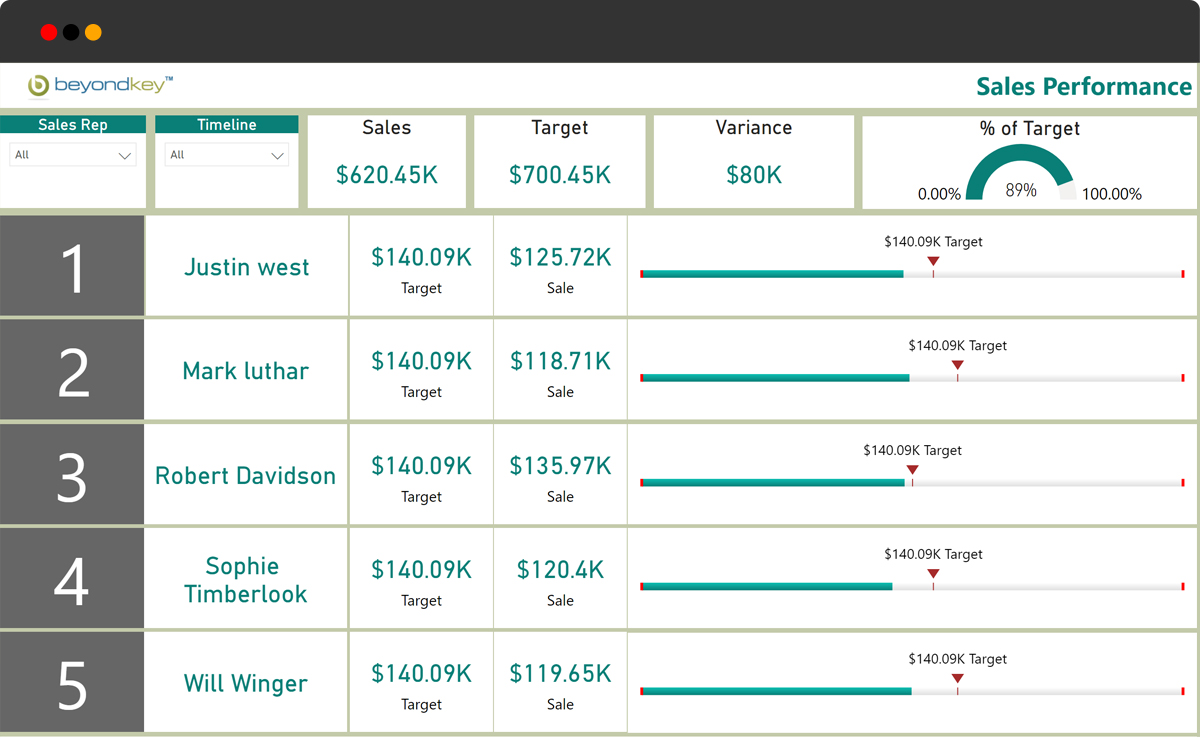The image size is (1200, 740).
Task: Click Will Winger's green progress bar
Action: pyautogui.click(x=775, y=691)
